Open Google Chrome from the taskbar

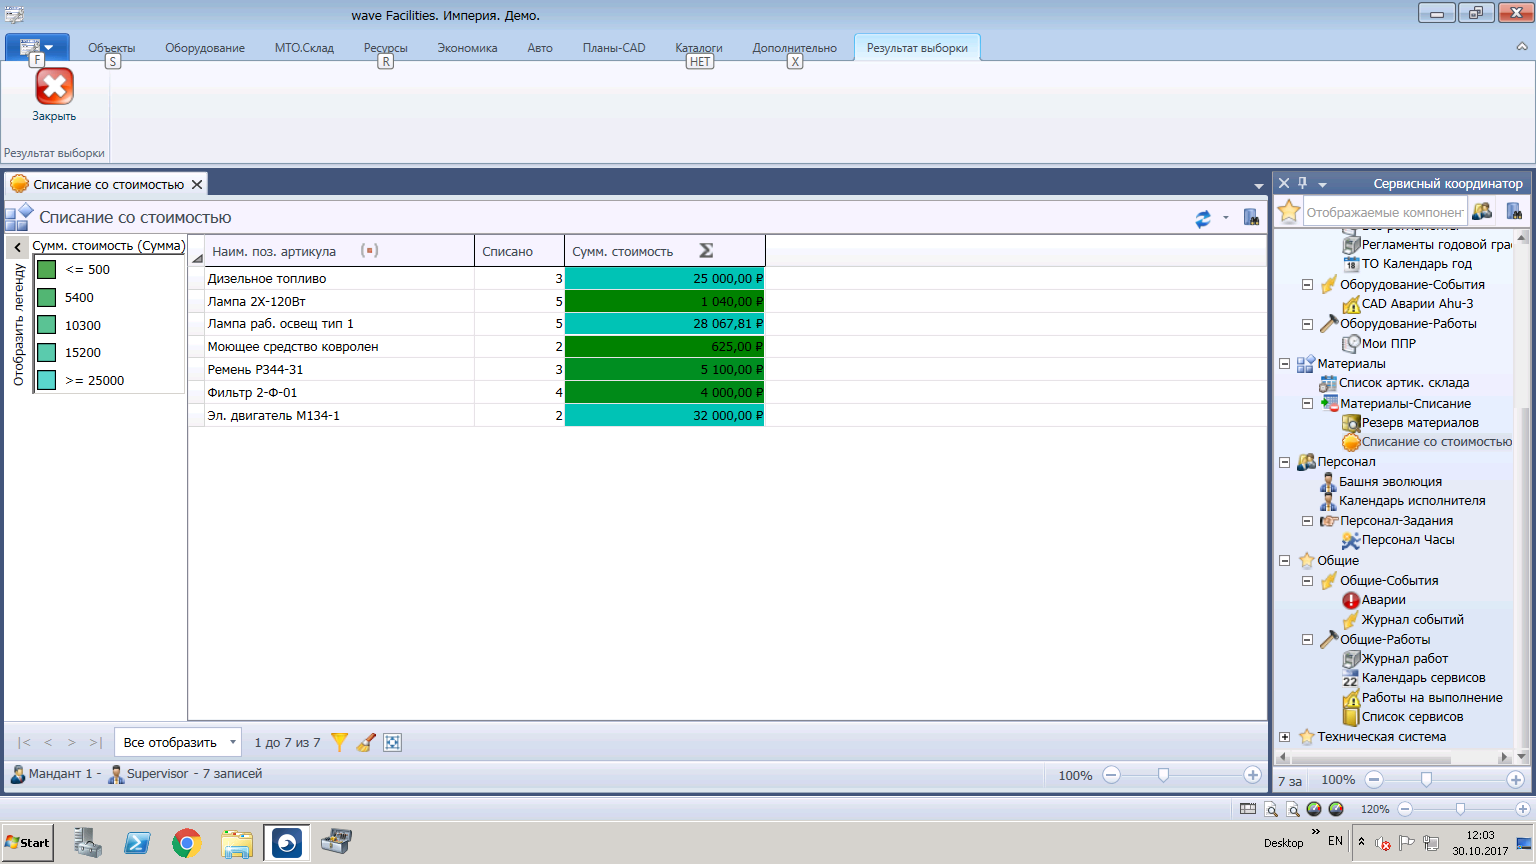click(x=186, y=843)
